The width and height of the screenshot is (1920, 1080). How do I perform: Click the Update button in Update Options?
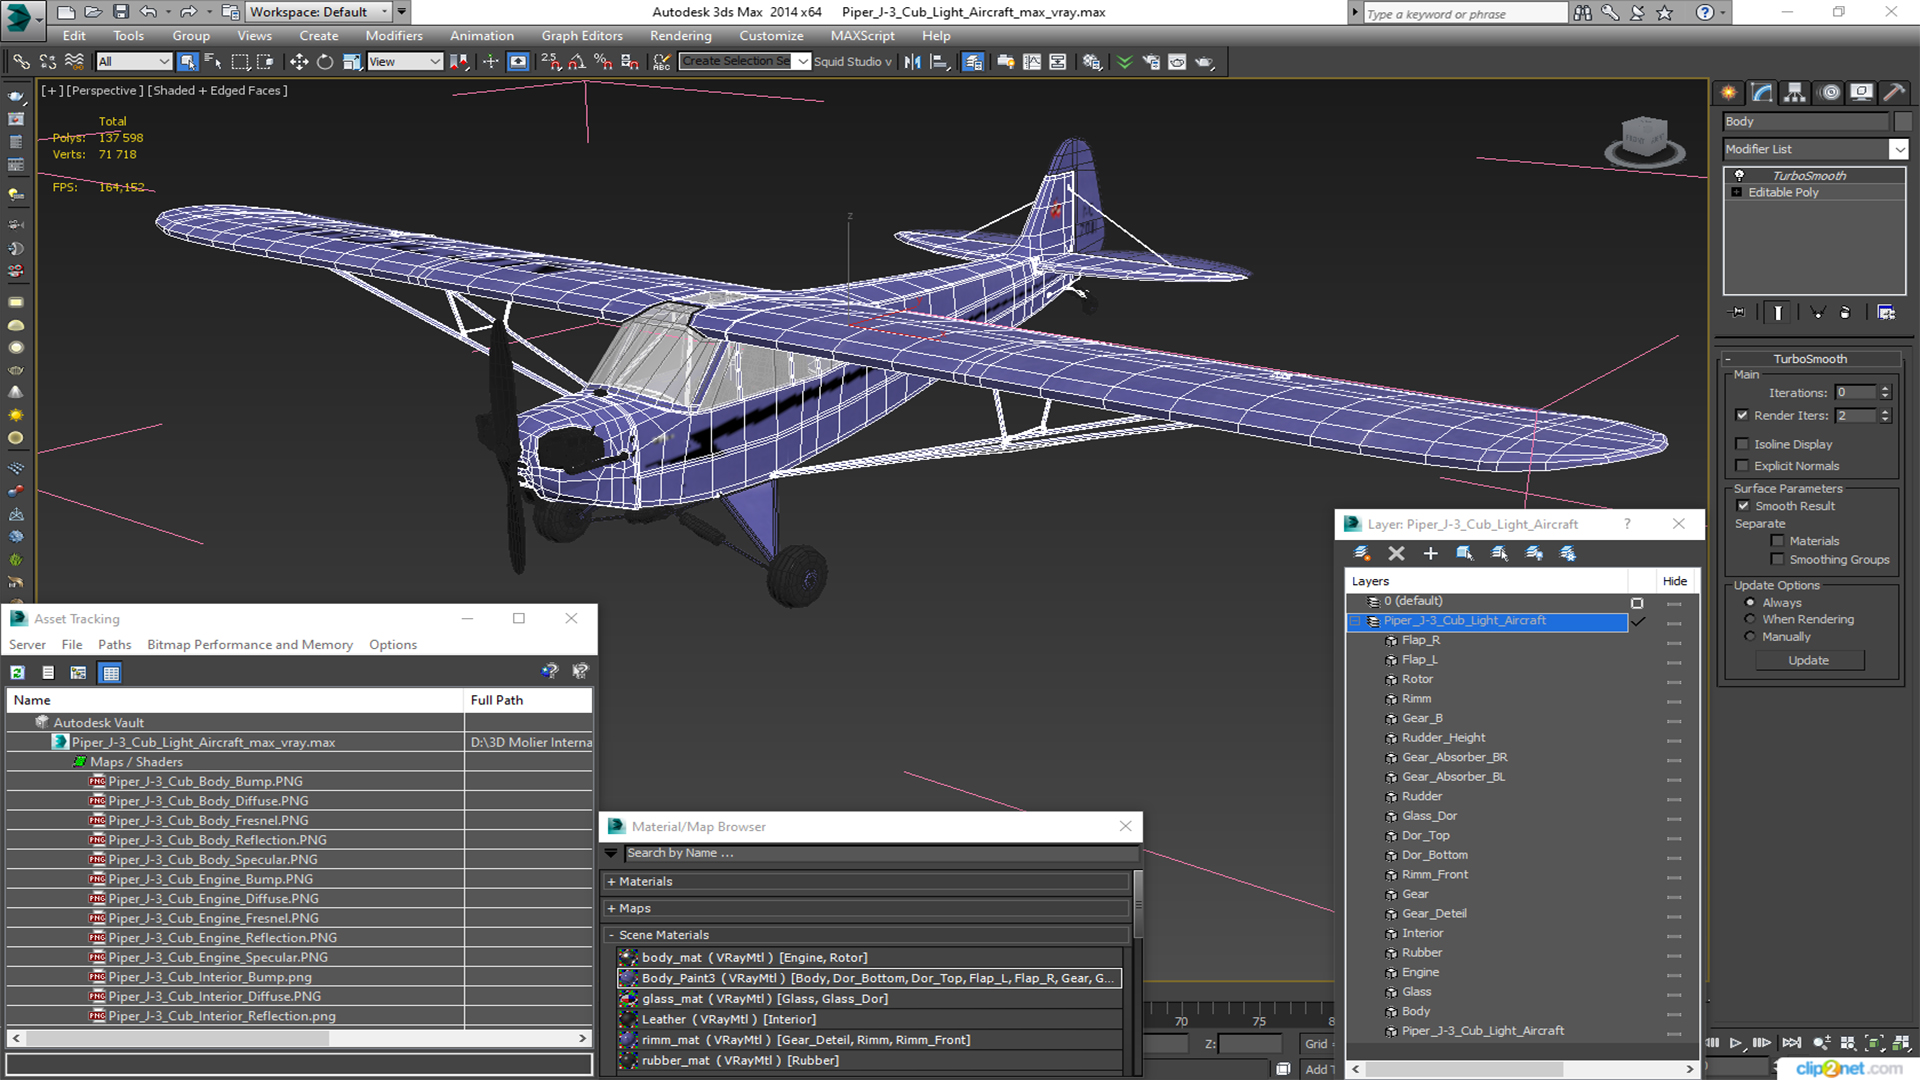pyautogui.click(x=1808, y=660)
